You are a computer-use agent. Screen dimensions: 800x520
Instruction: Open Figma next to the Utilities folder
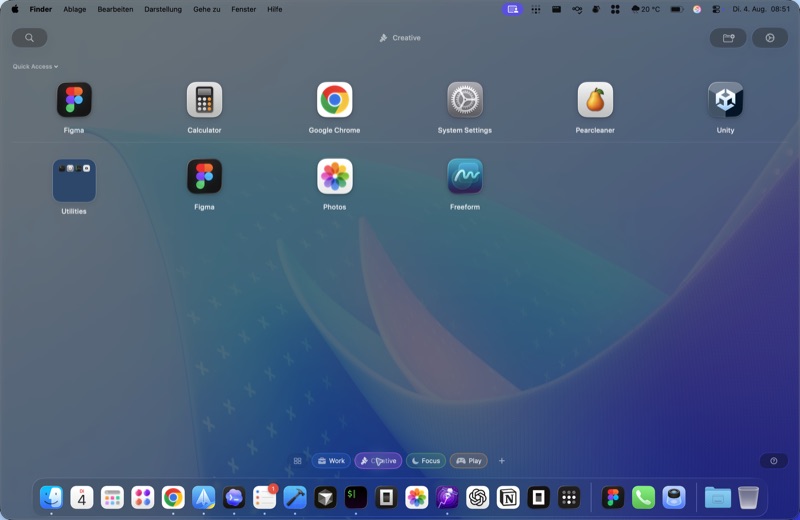[204, 177]
